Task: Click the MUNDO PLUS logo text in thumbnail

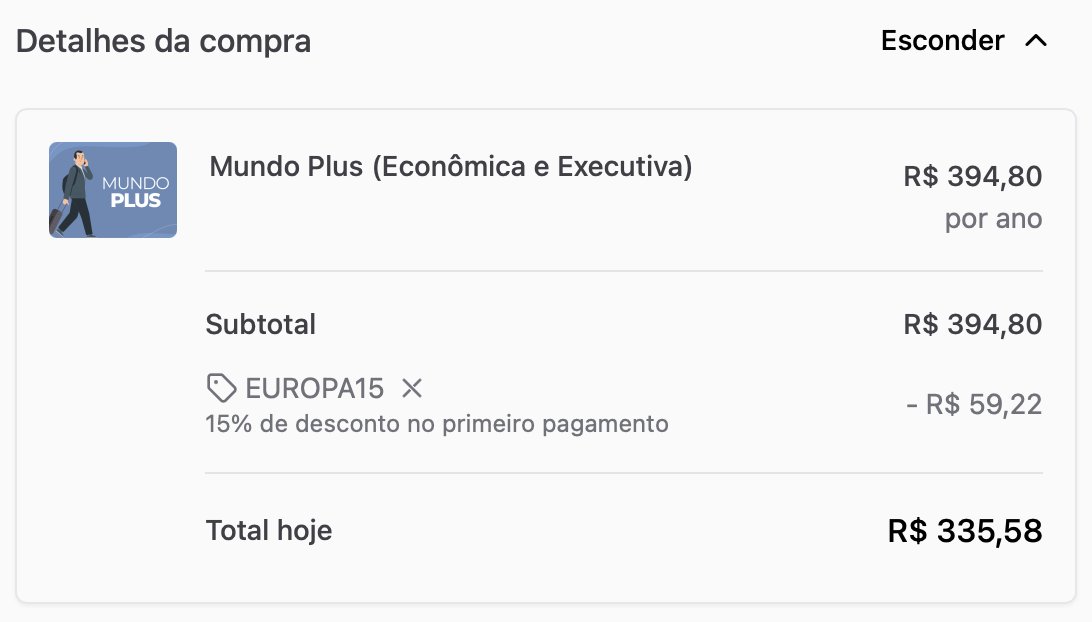Action: point(135,192)
